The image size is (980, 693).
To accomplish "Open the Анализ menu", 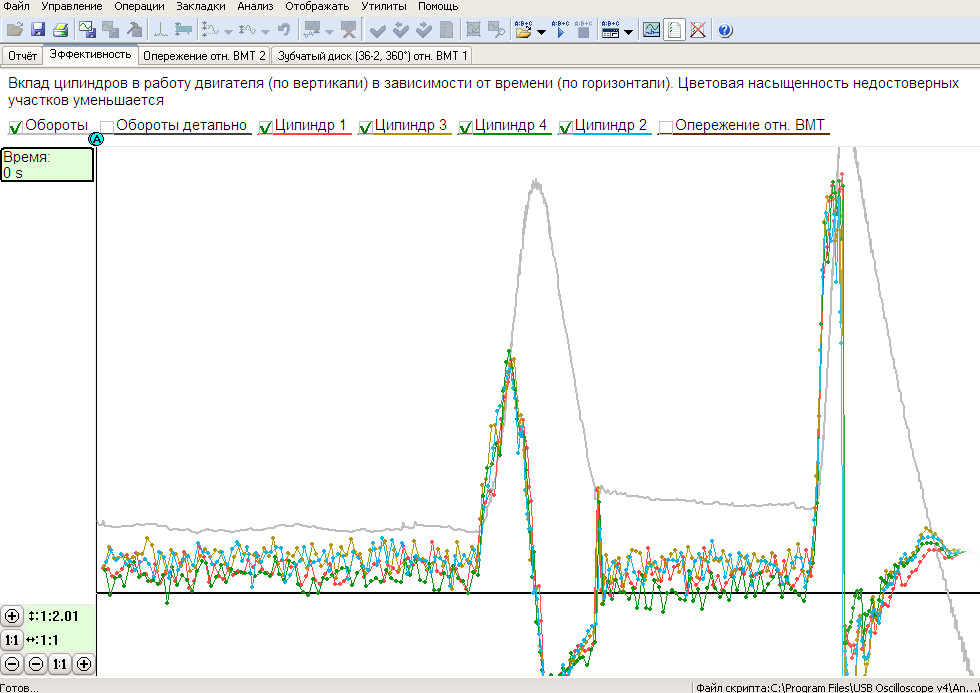I will point(255,6).
